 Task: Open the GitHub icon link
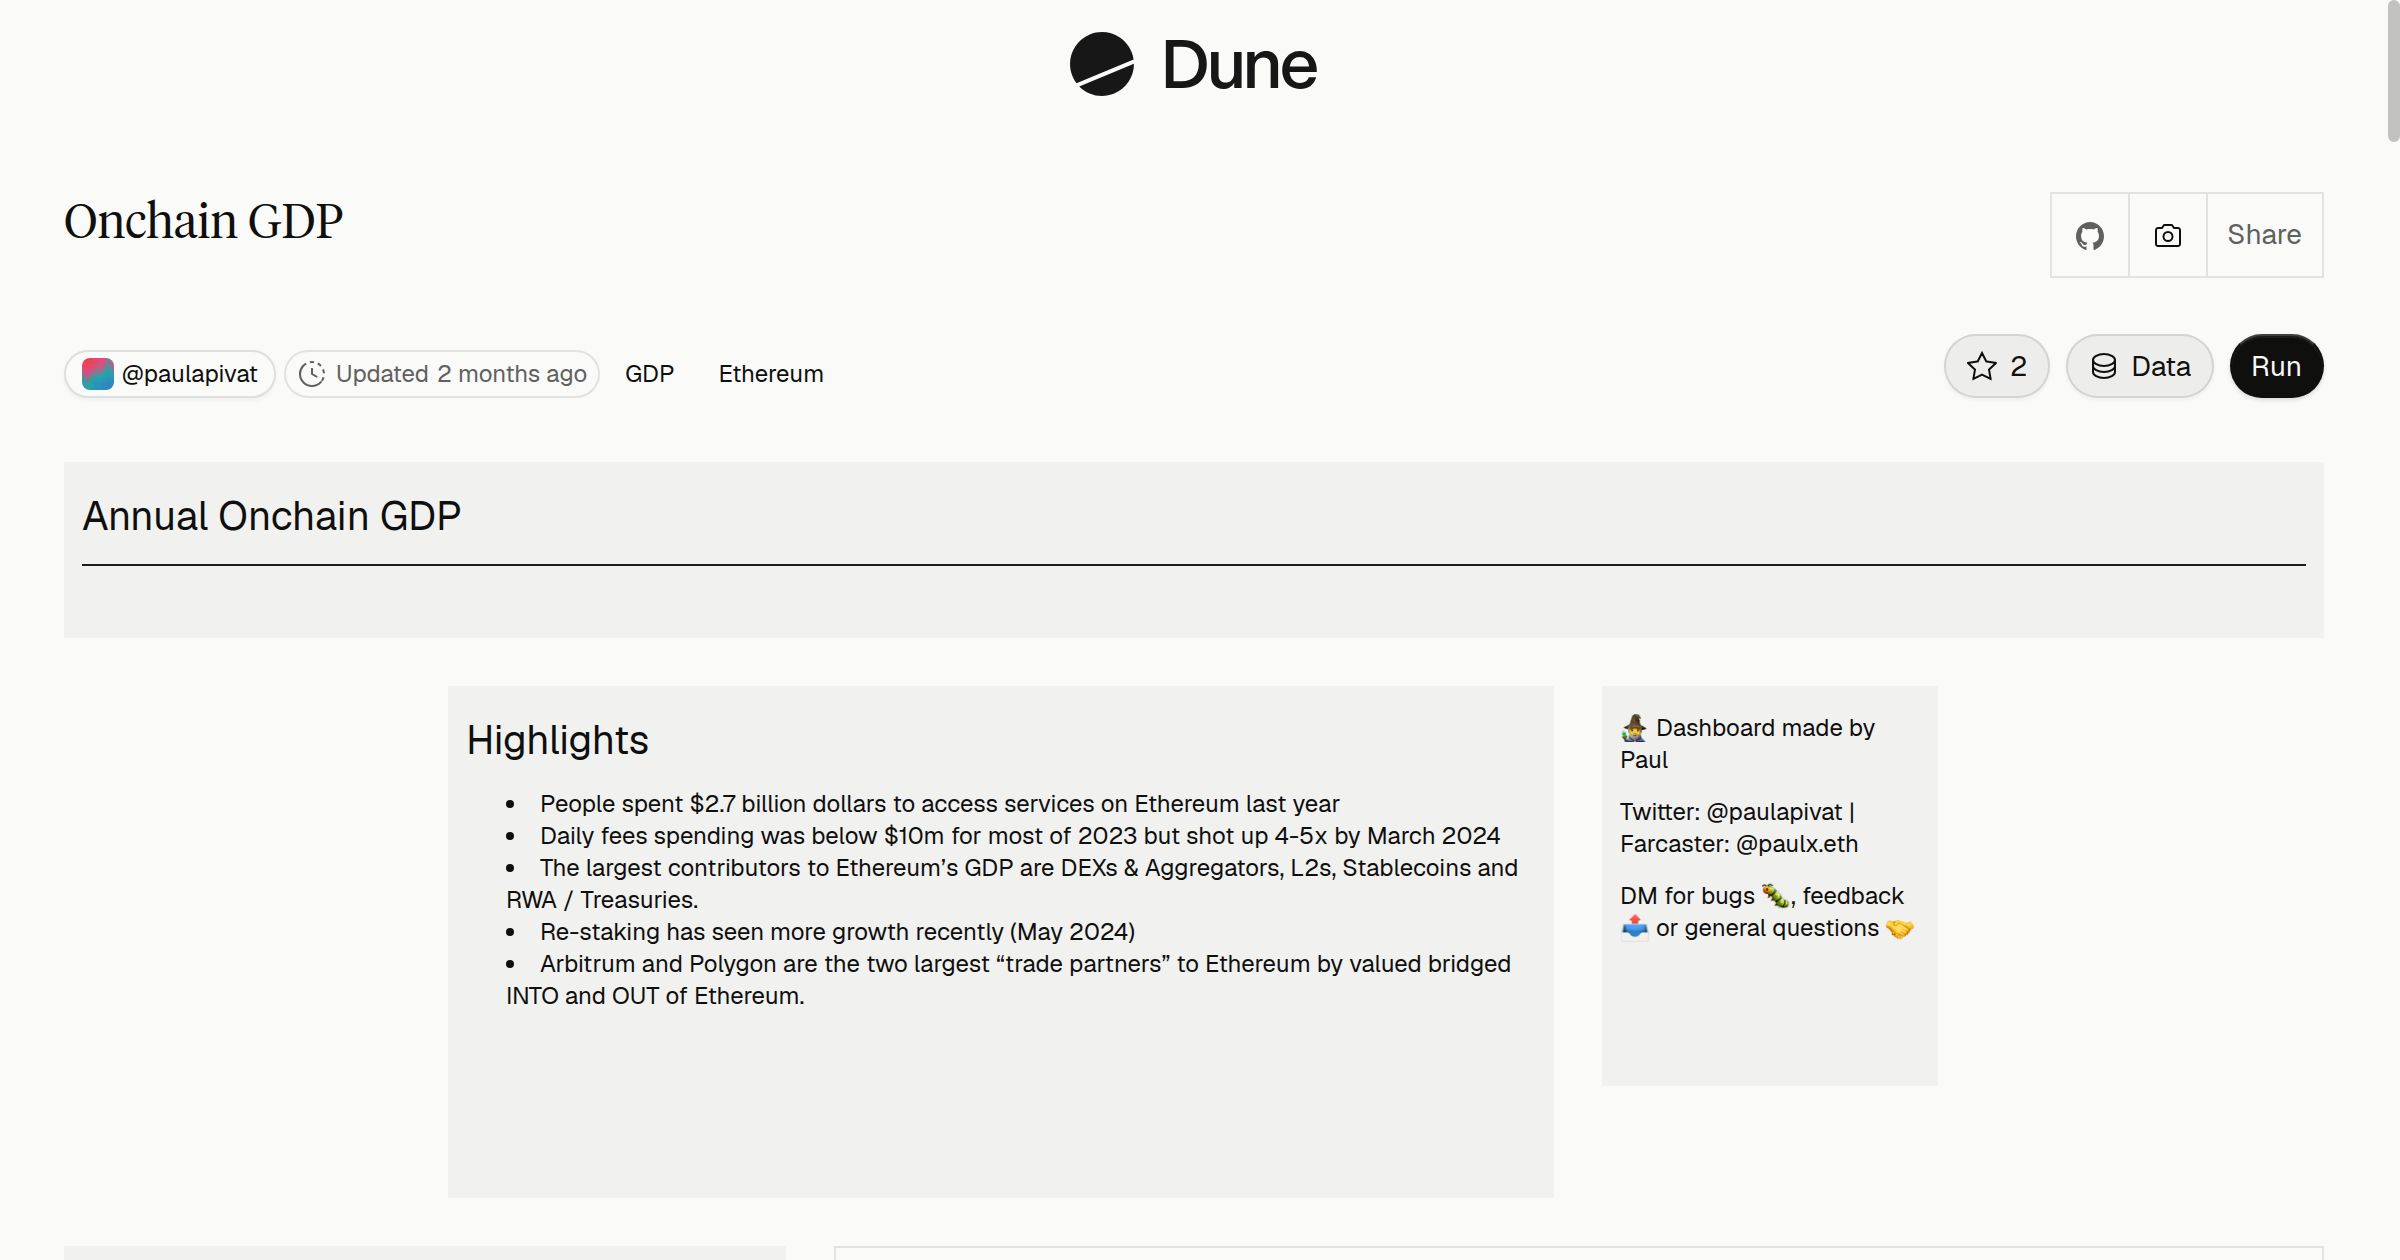pos(2089,235)
